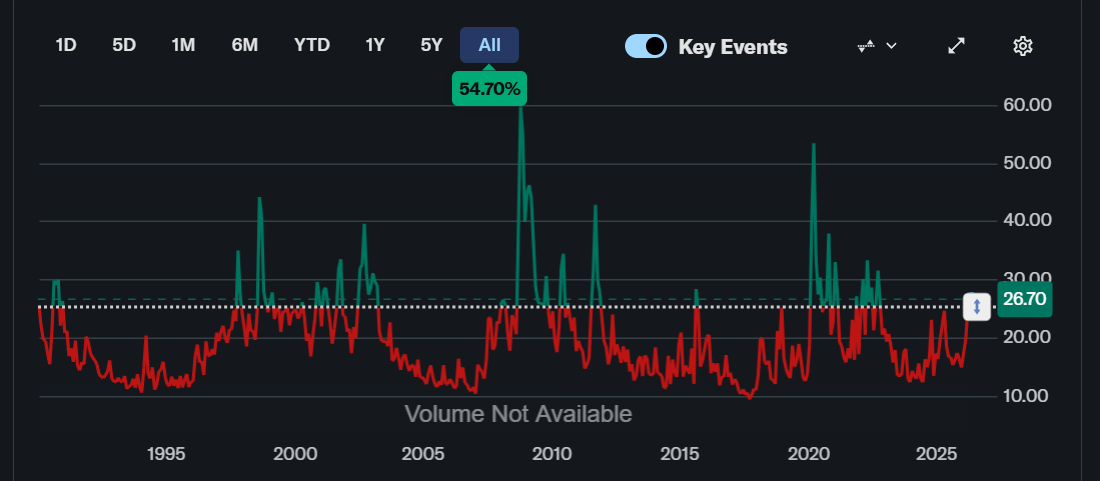The height and width of the screenshot is (481, 1100).
Task: Click the 26.70 current value label
Action: pyautogui.click(x=1024, y=299)
